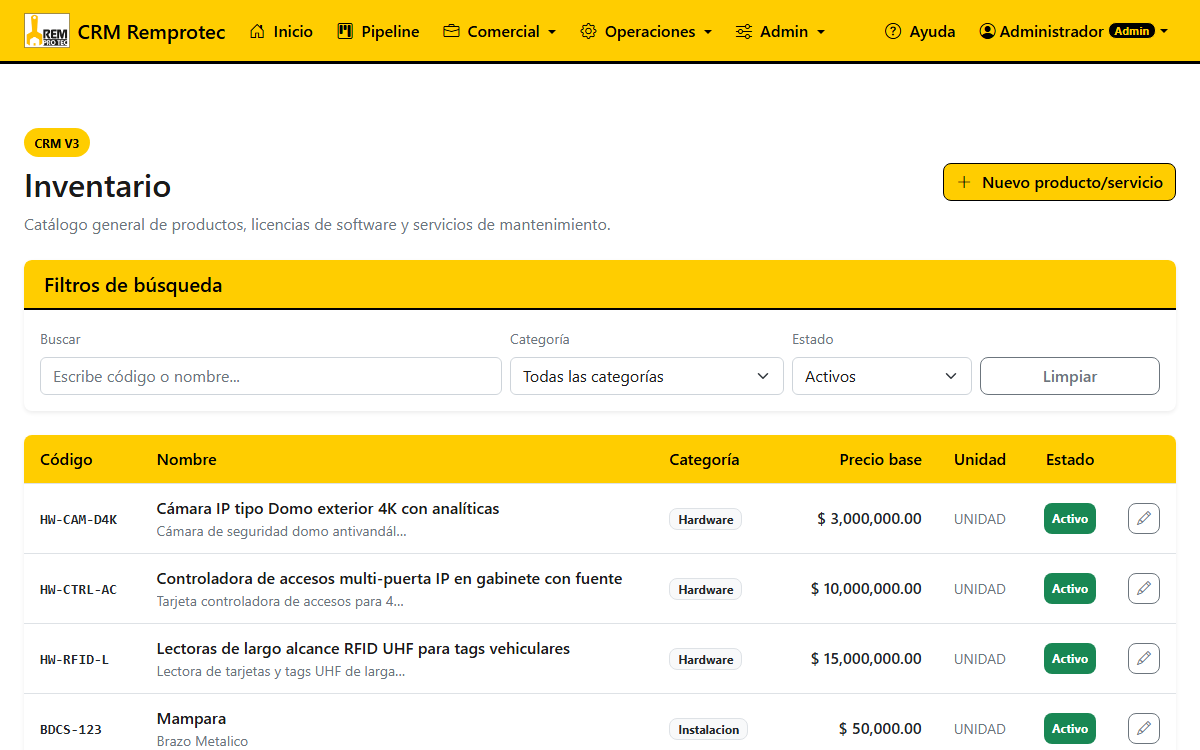Click the yellow Admin role badge
The height and width of the screenshot is (750, 1200).
1132,31
